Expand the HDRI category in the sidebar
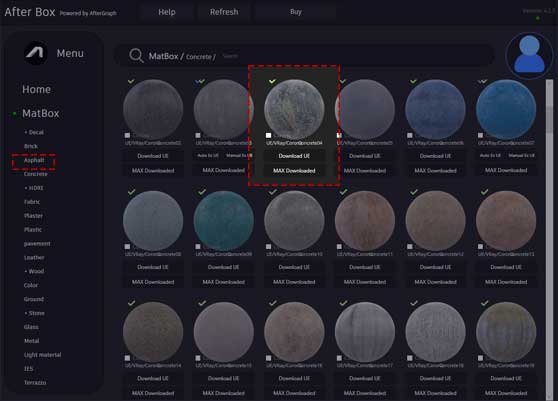 click(x=34, y=188)
